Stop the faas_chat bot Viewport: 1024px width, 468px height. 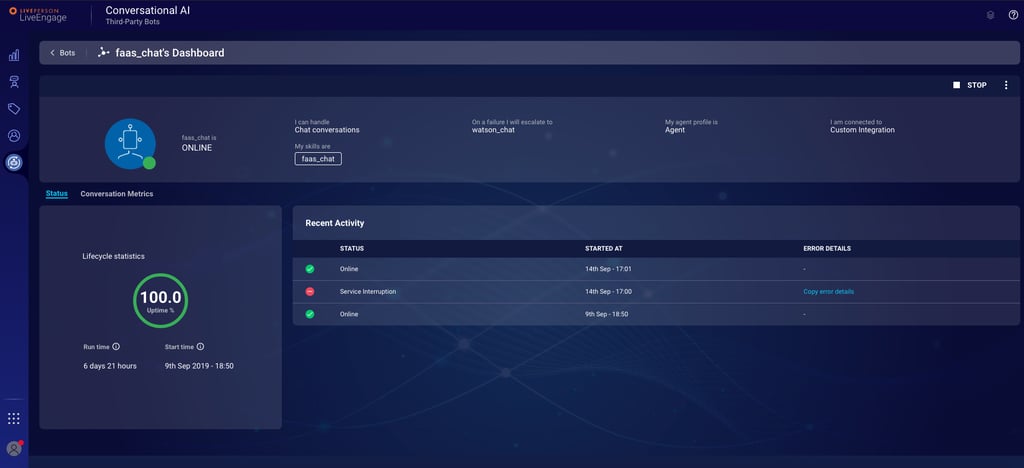click(x=970, y=86)
